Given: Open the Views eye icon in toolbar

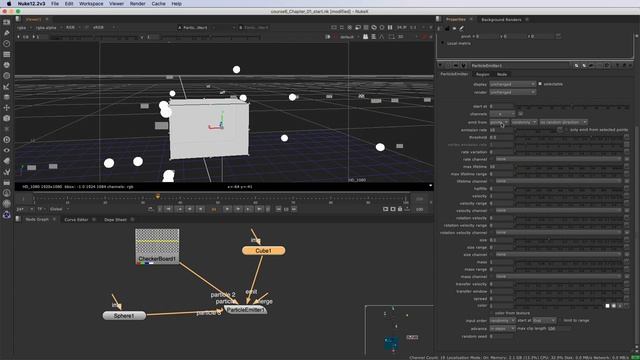Looking at the screenshot, I should click(x=7, y=150).
